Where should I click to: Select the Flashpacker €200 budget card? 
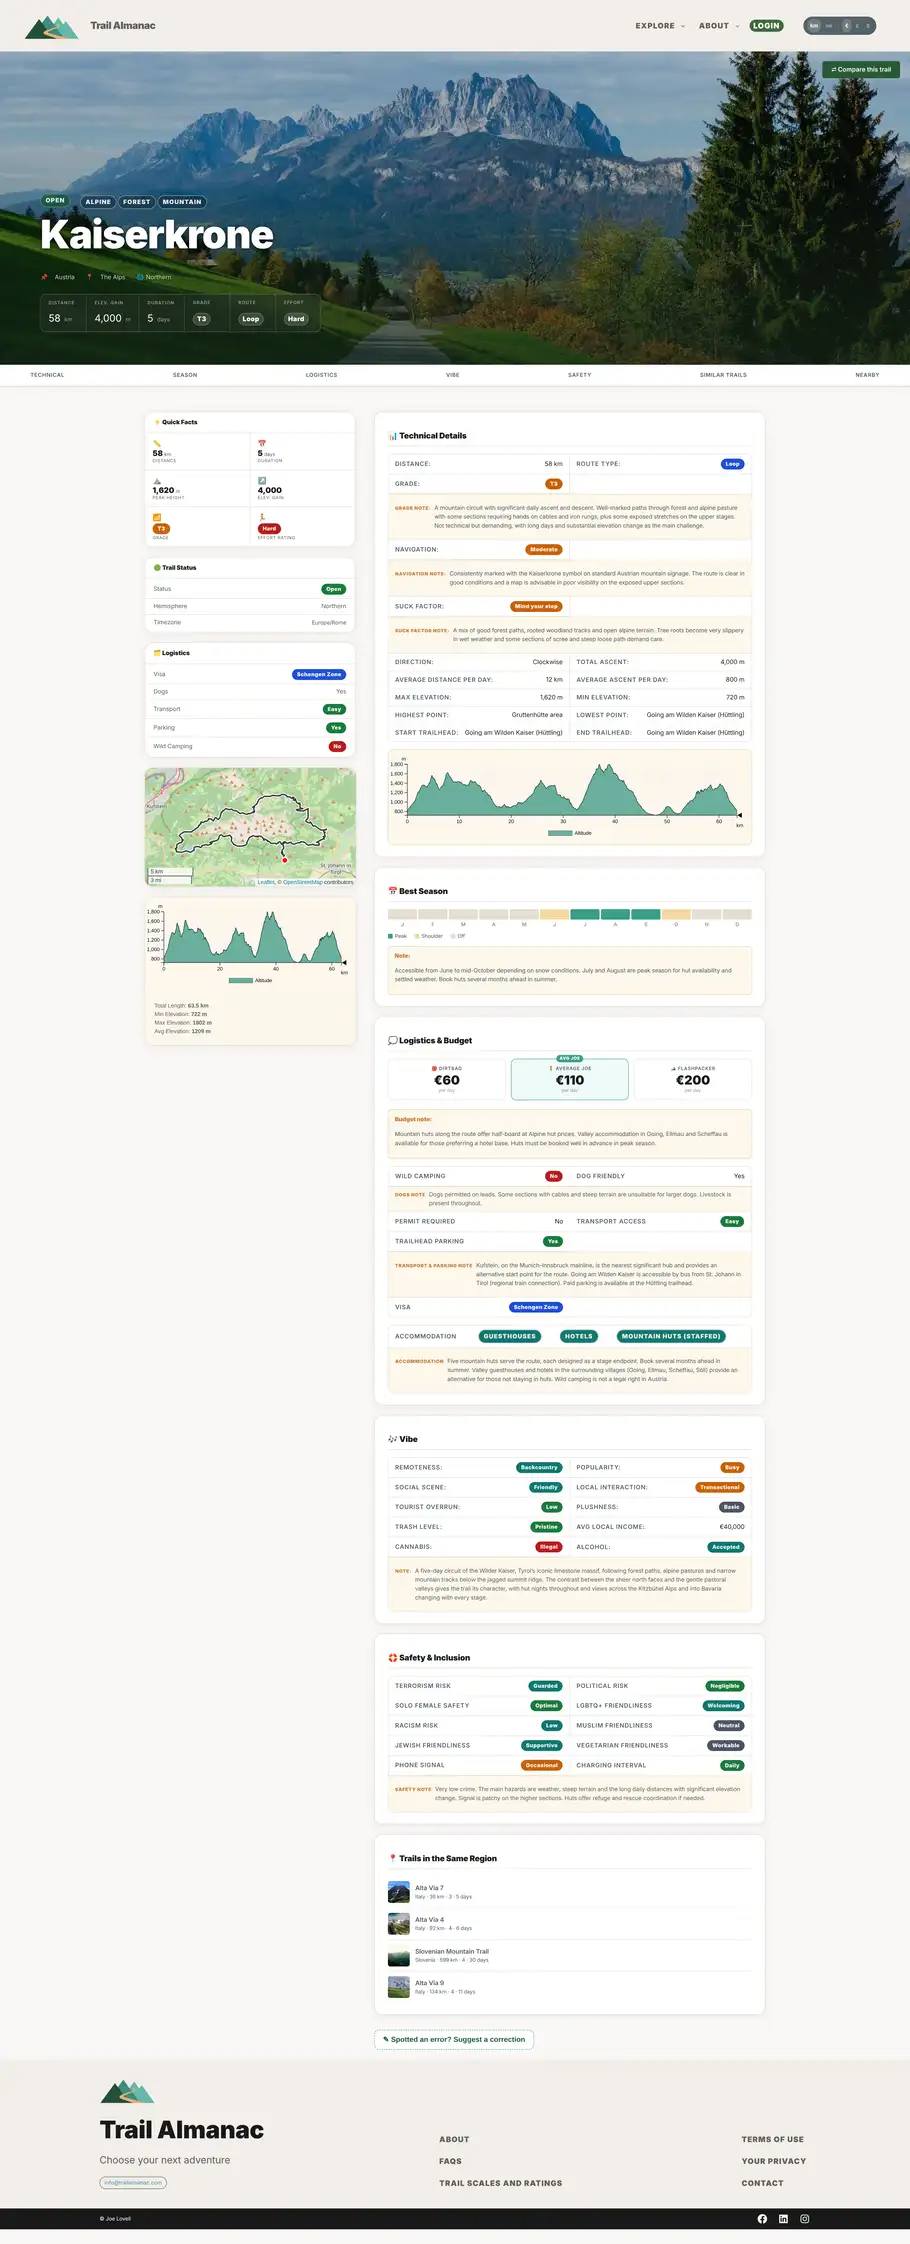coord(693,1079)
